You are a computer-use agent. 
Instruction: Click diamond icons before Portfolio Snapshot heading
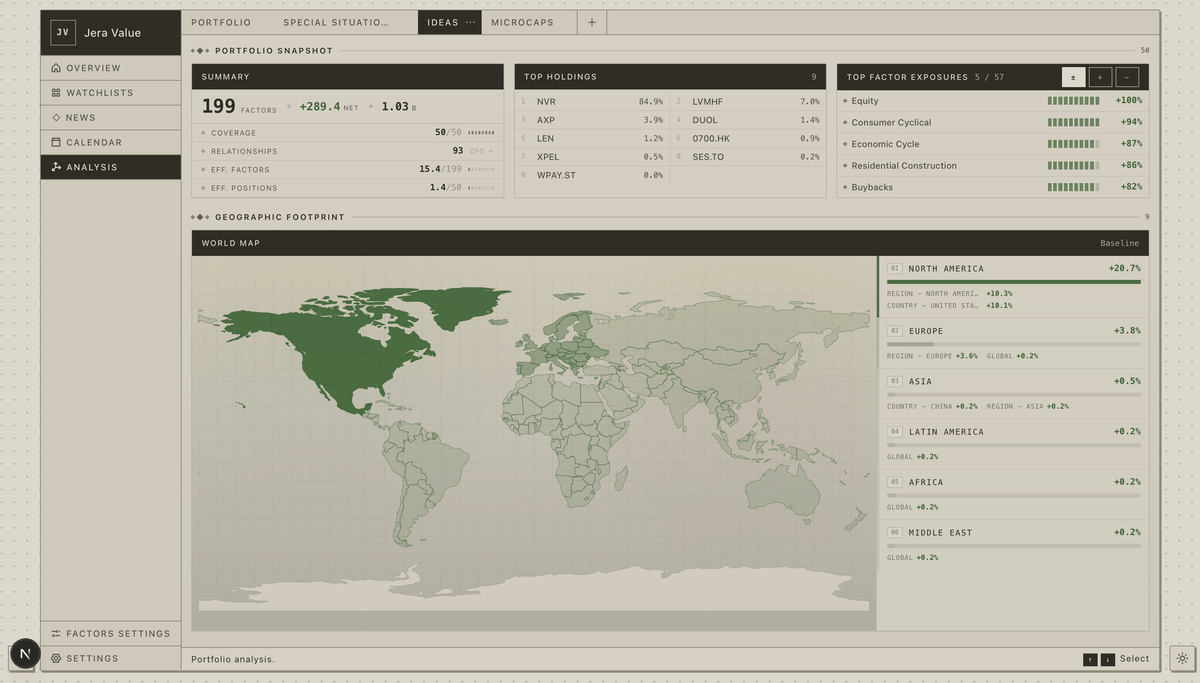coord(200,50)
